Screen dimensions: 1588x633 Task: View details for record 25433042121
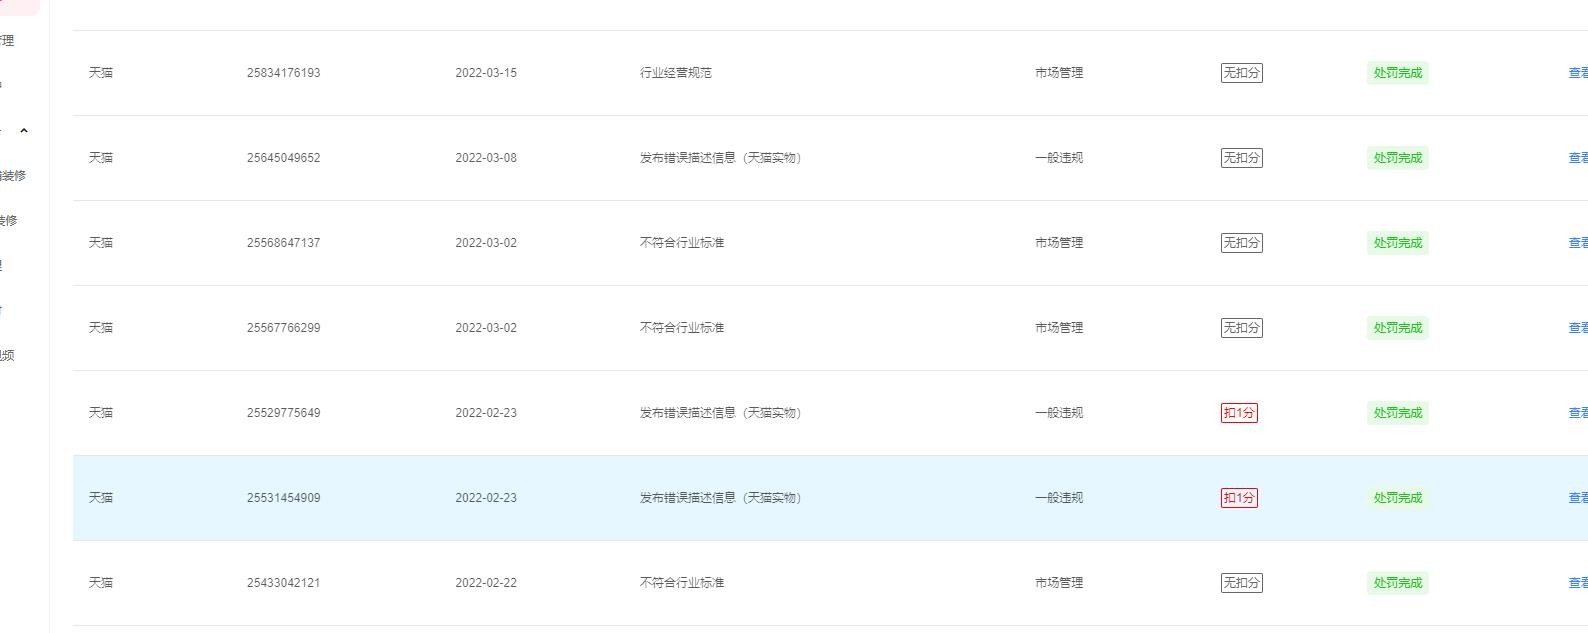click(x=1577, y=583)
